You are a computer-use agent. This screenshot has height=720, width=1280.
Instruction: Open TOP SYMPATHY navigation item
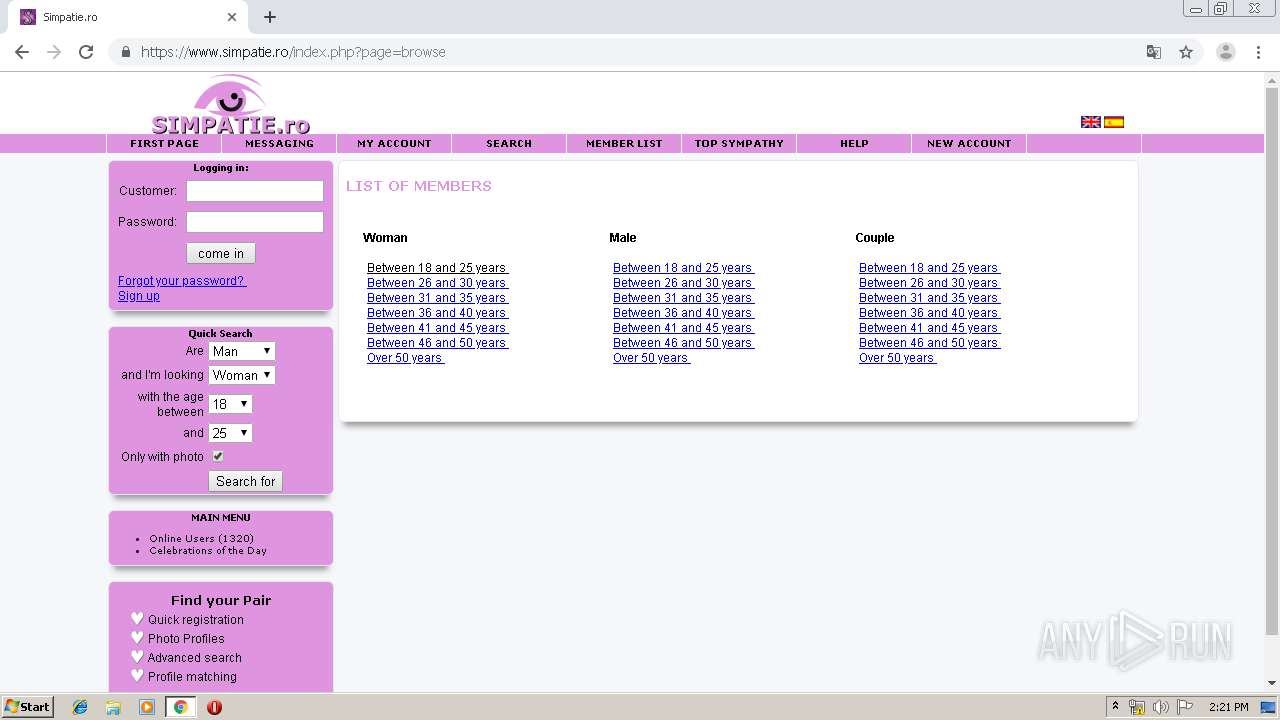tap(739, 143)
